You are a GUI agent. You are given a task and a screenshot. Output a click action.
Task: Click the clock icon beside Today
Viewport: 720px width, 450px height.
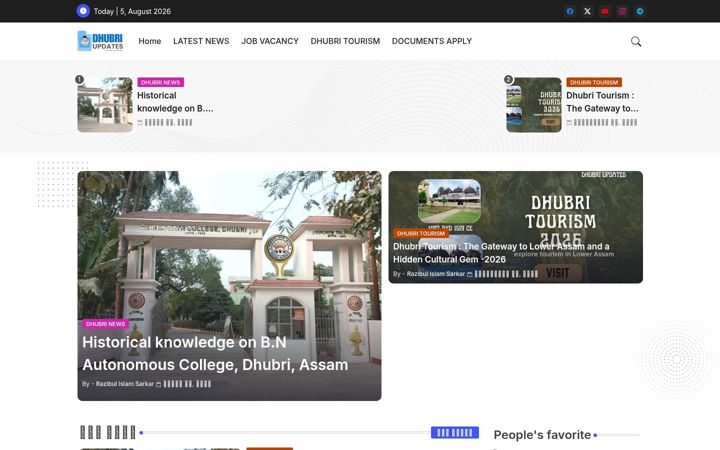tap(83, 11)
